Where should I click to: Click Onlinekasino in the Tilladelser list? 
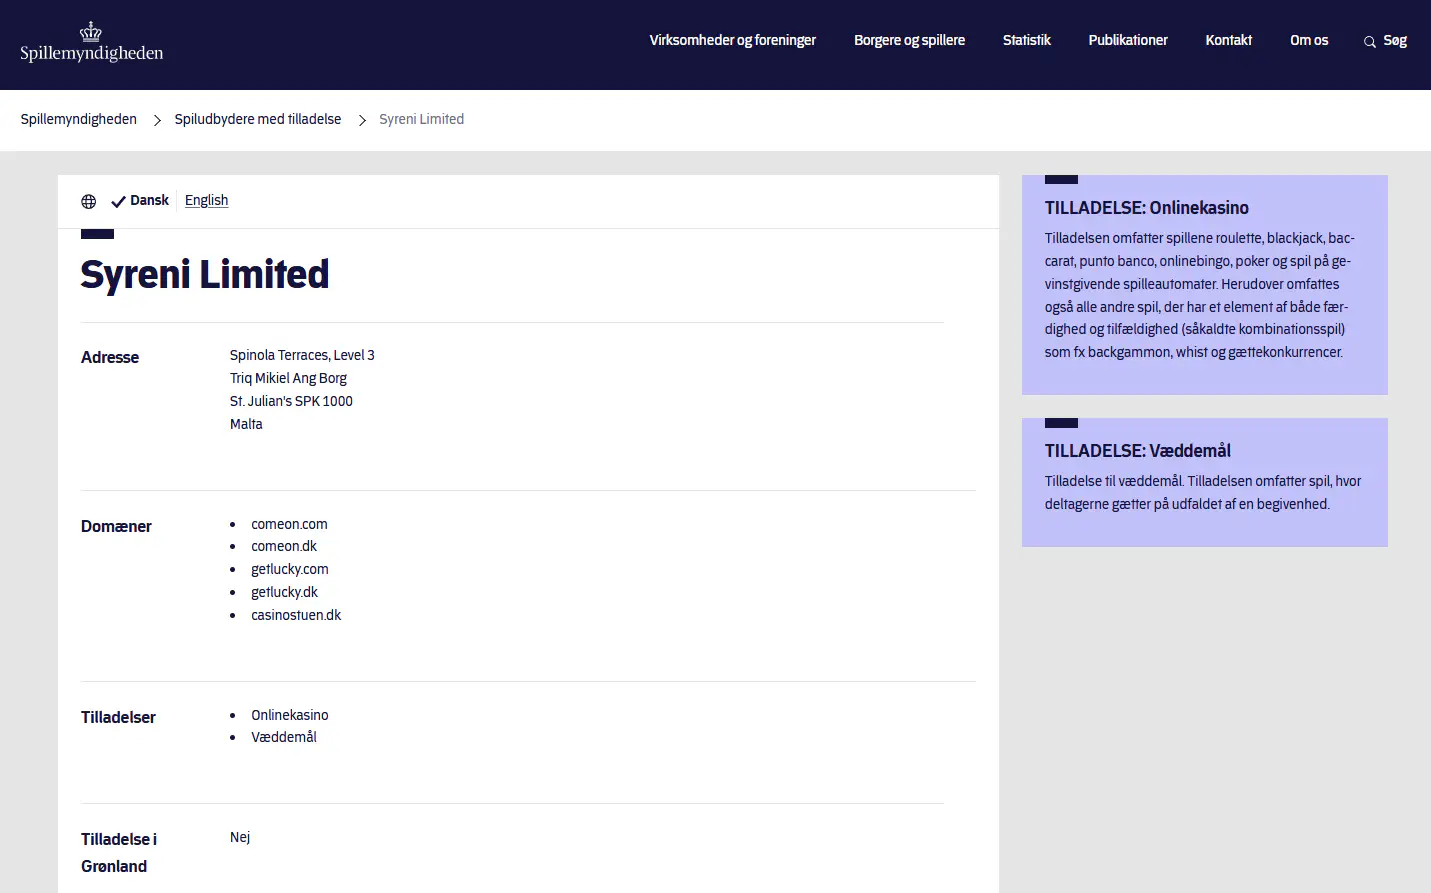click(x=290, y=715)
